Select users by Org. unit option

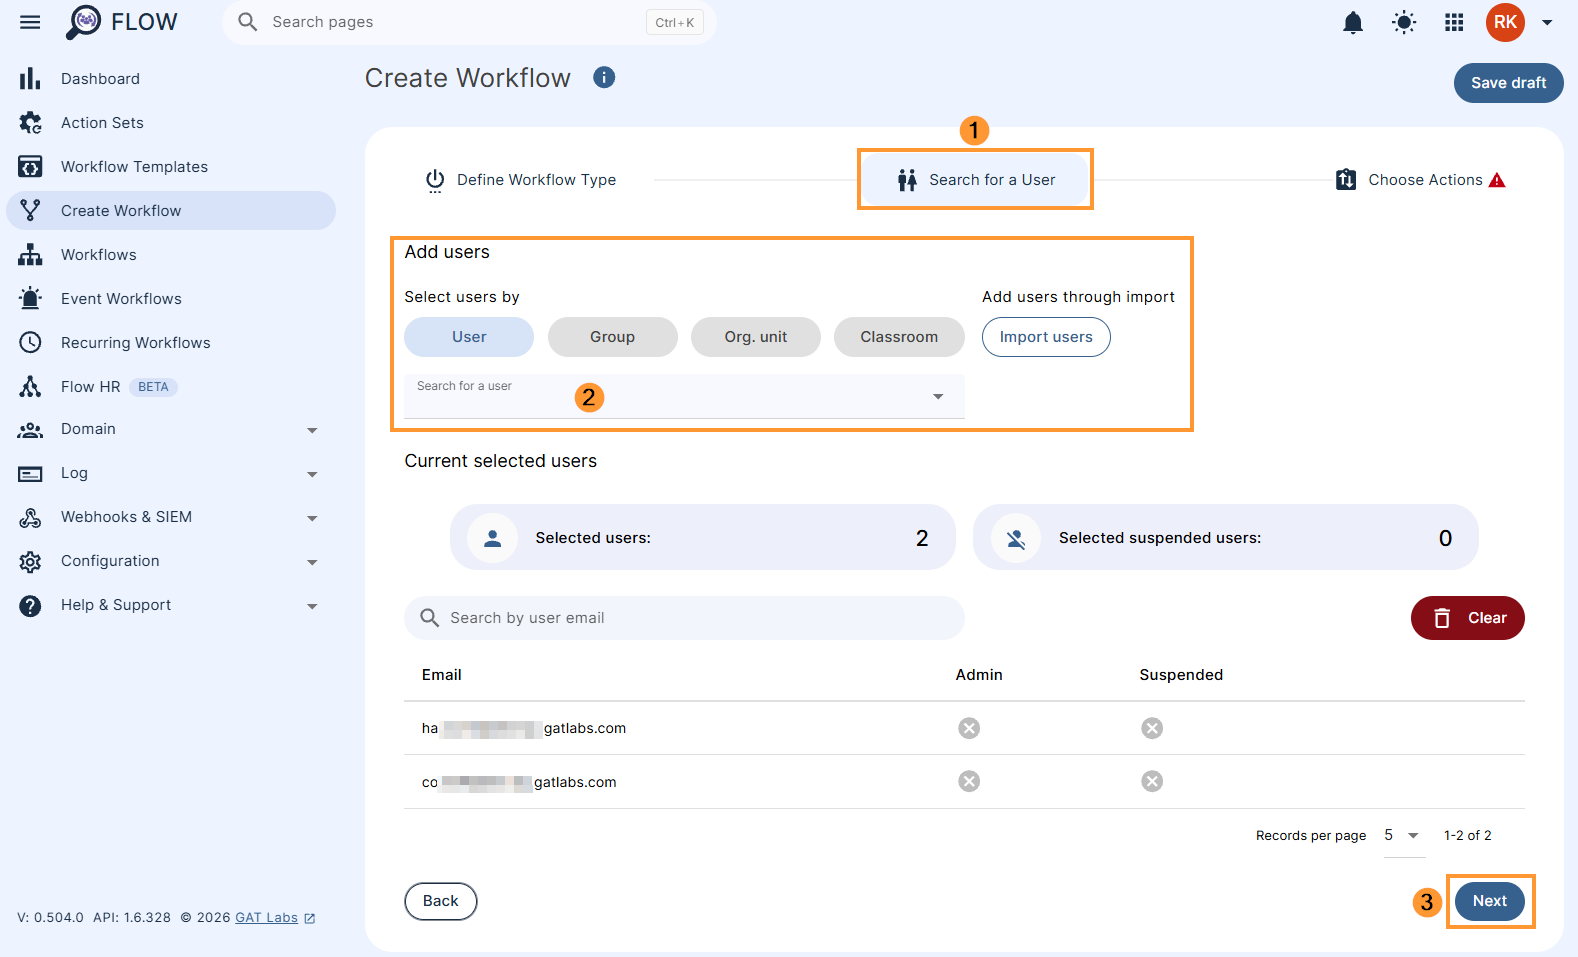click(x=756, y=337)
